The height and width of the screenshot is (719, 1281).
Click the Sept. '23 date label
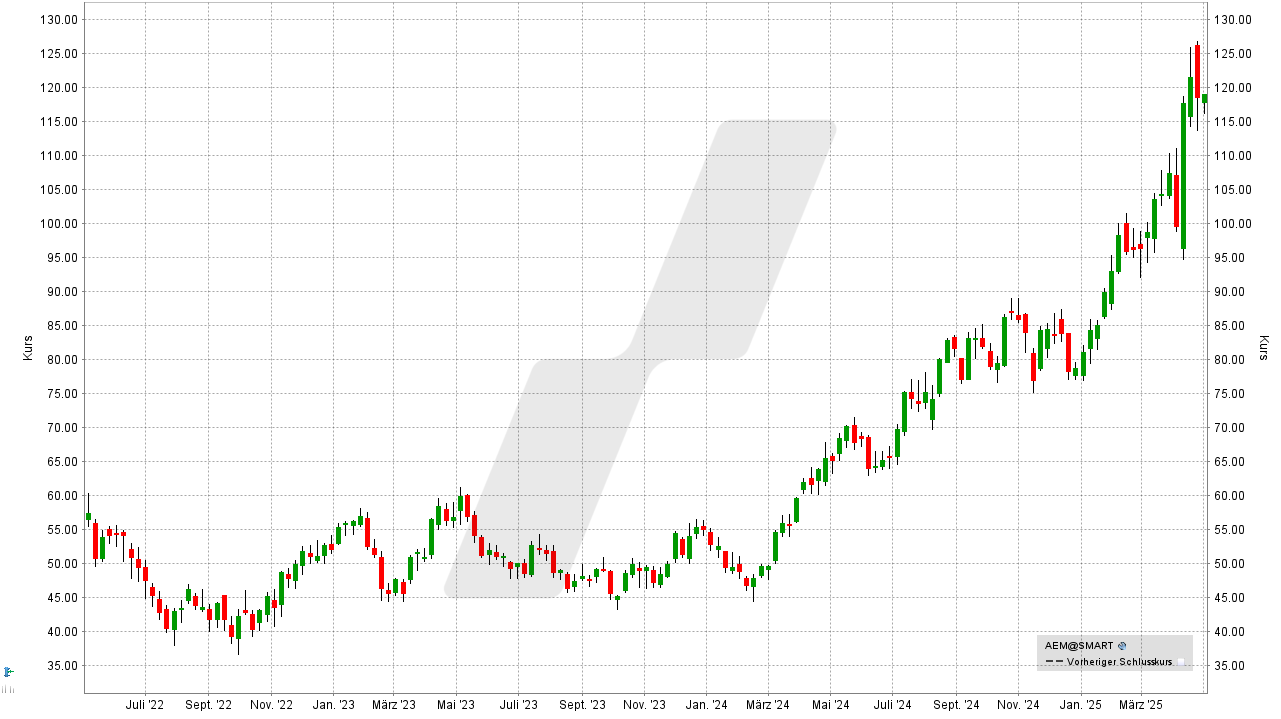click(x=582, y=705)
